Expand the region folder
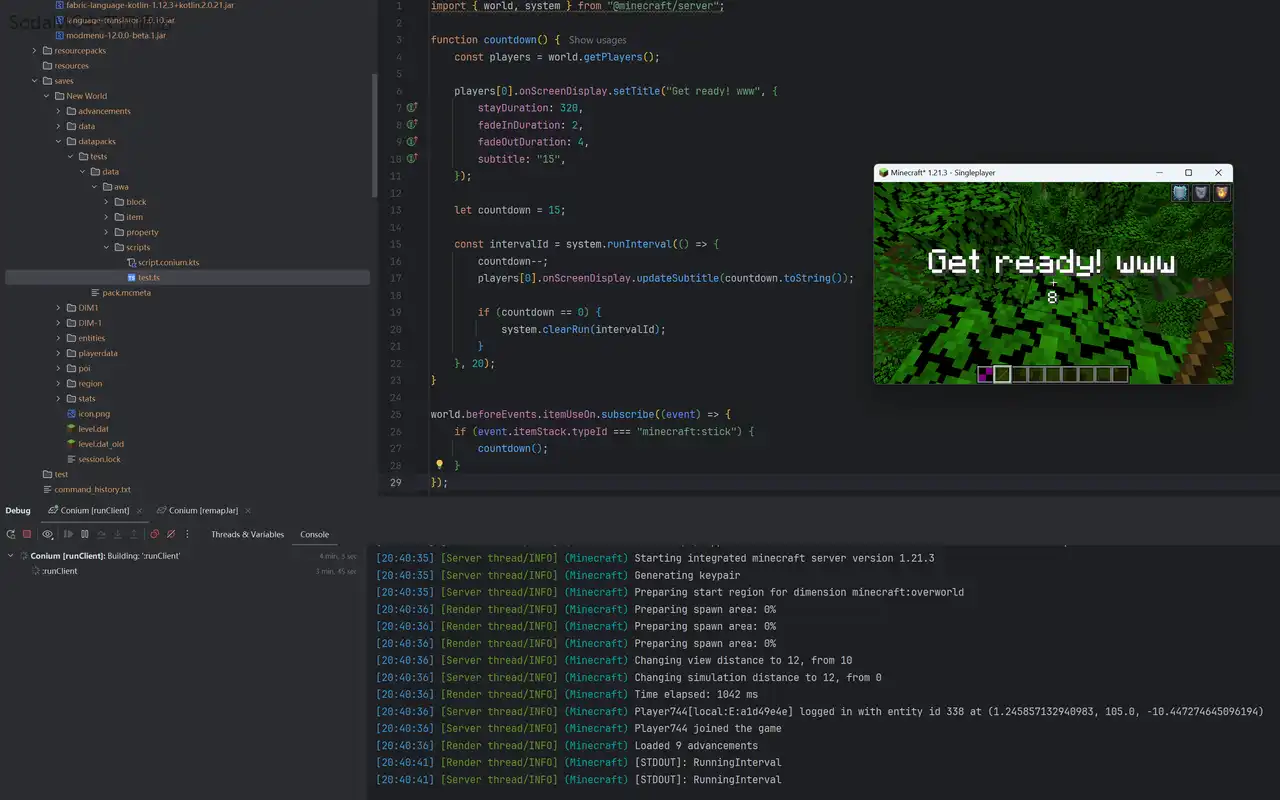 point(58,384)
